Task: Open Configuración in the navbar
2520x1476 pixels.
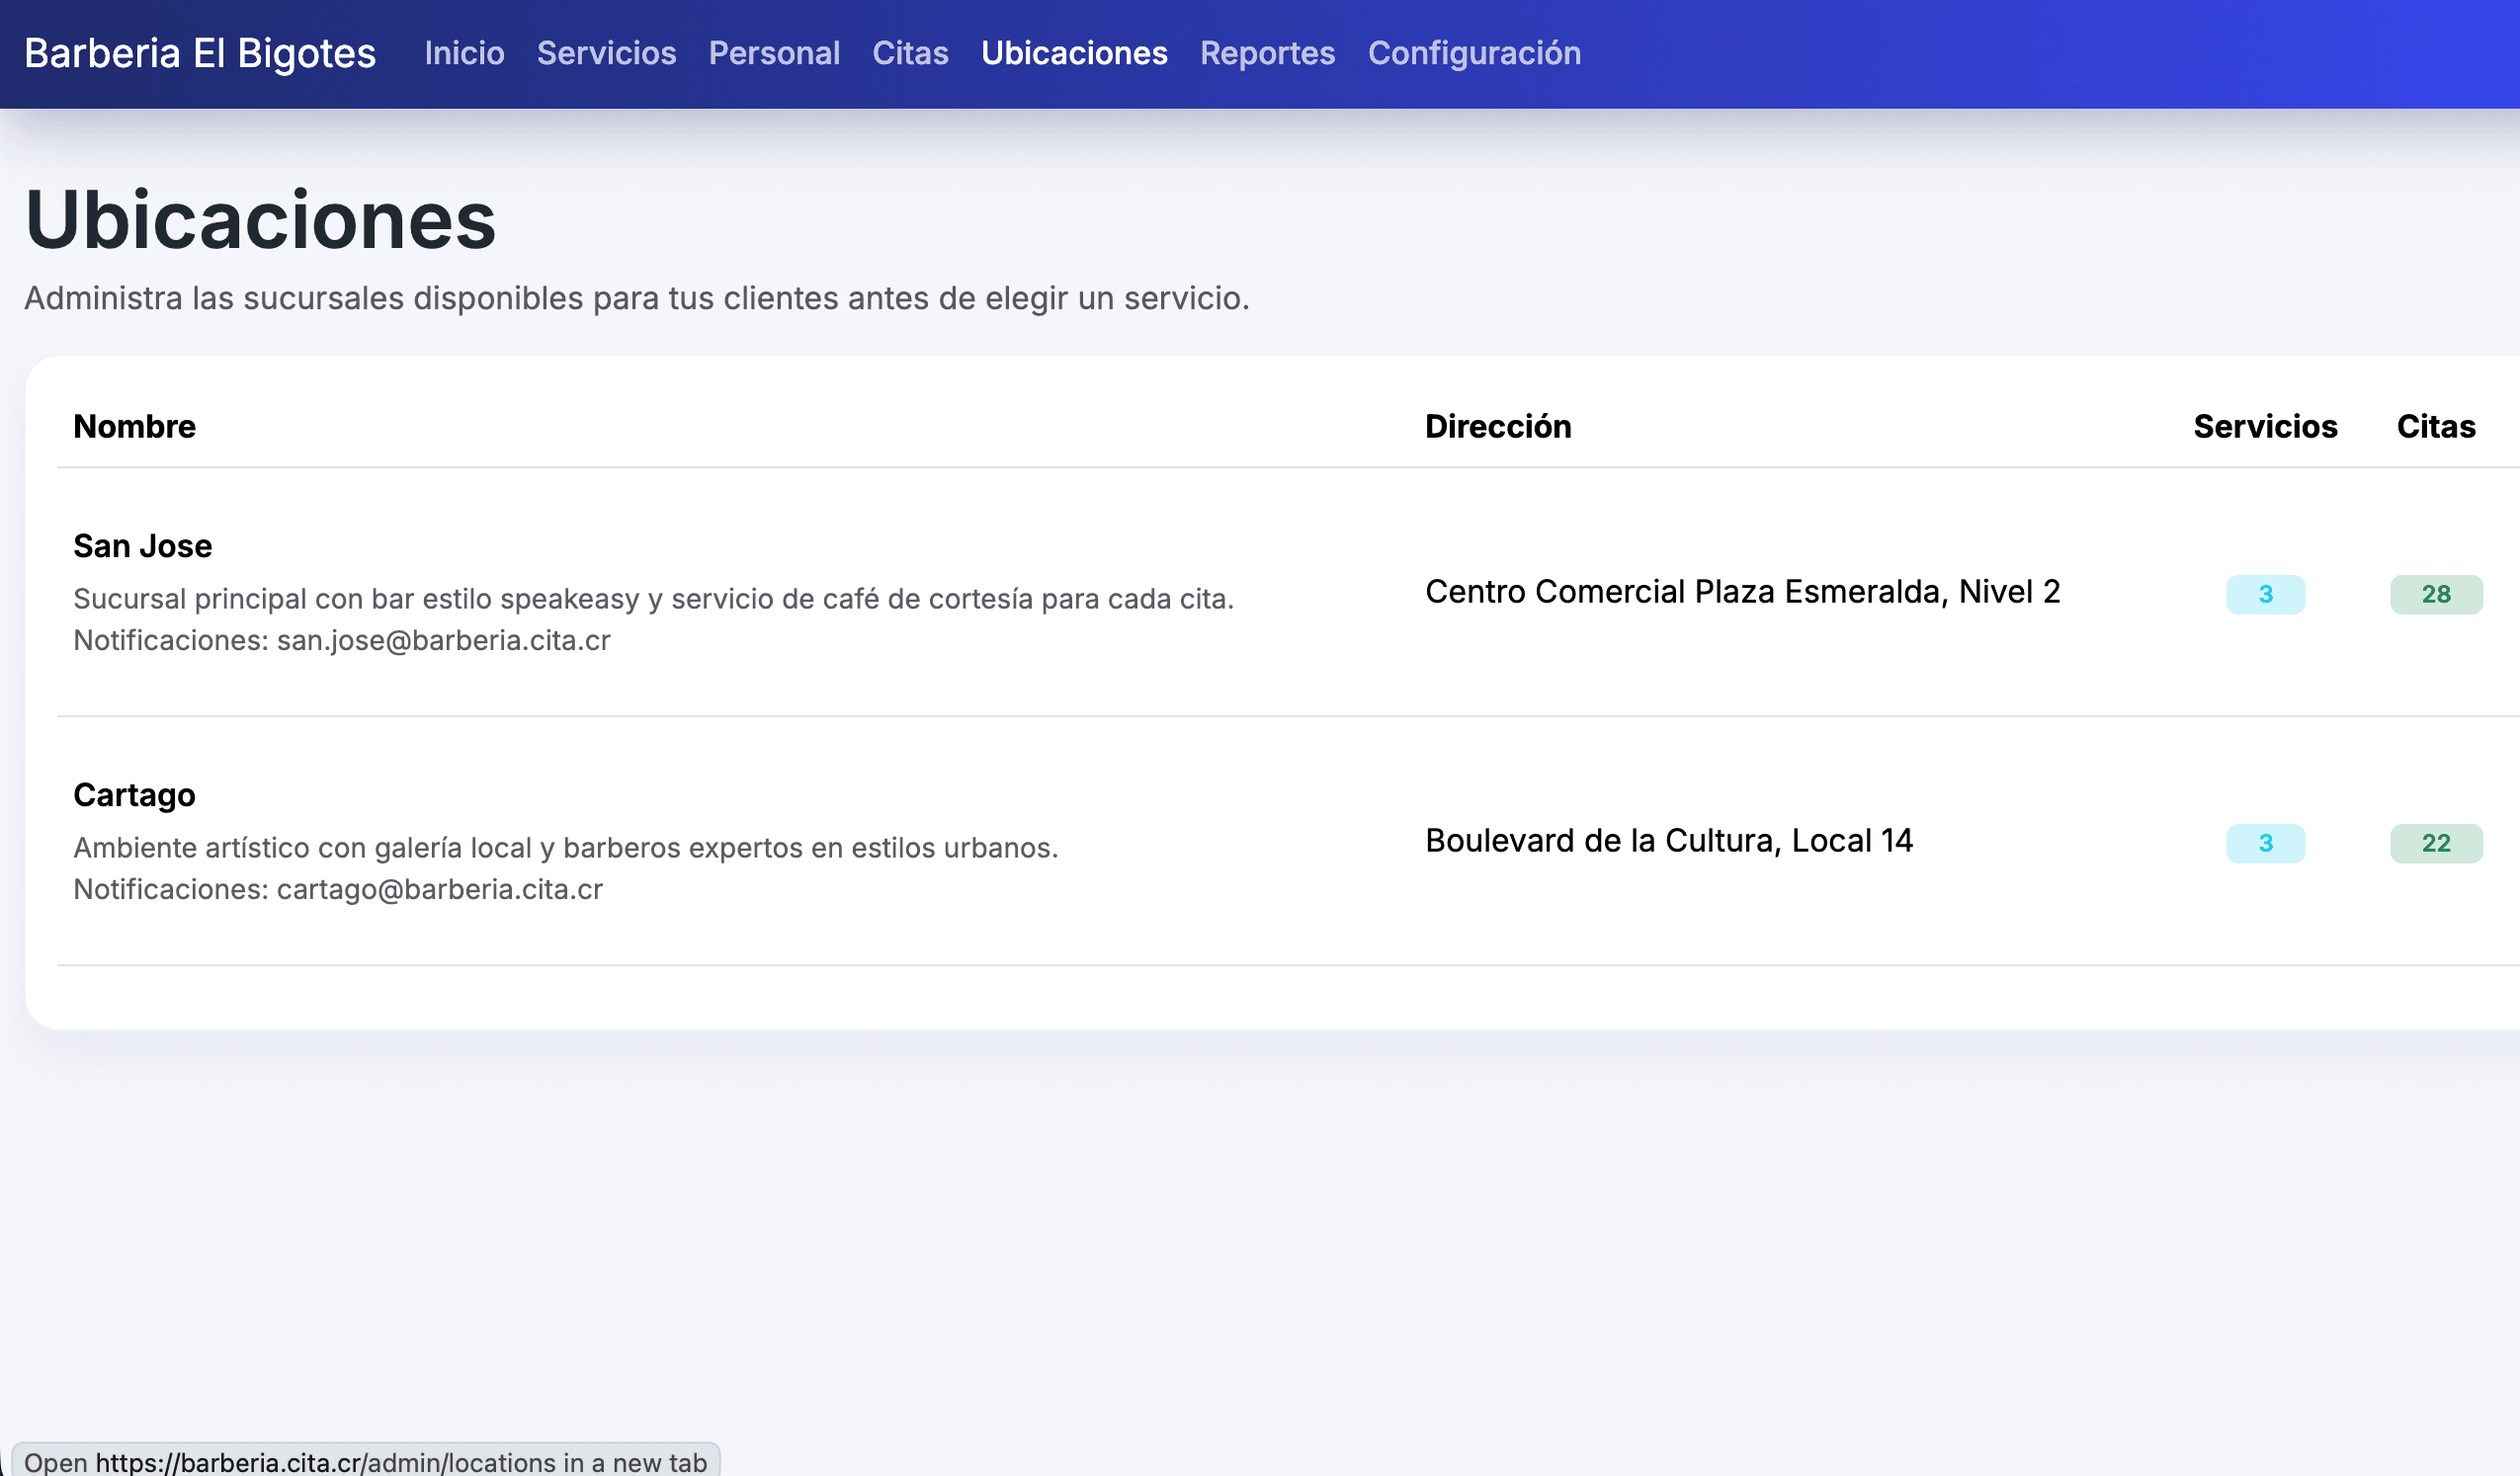Action: click(x=1474, y=53)
